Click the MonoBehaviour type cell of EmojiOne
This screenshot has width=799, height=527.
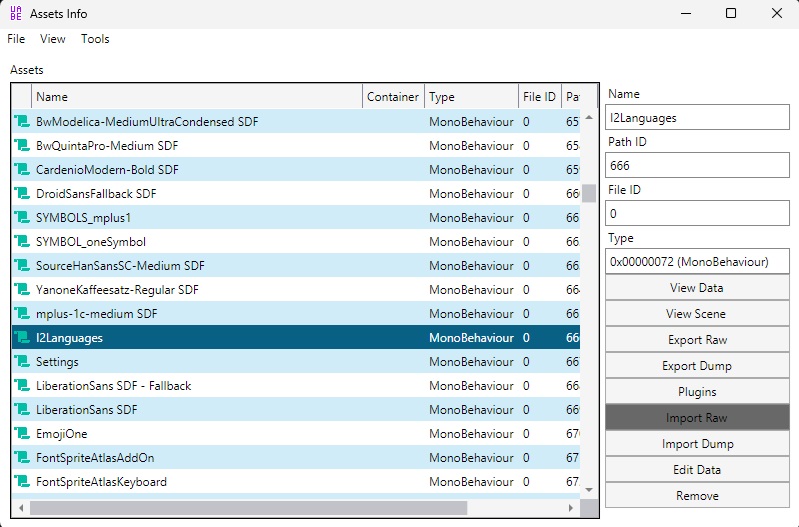pyautogui.click(x=471, y=433)
